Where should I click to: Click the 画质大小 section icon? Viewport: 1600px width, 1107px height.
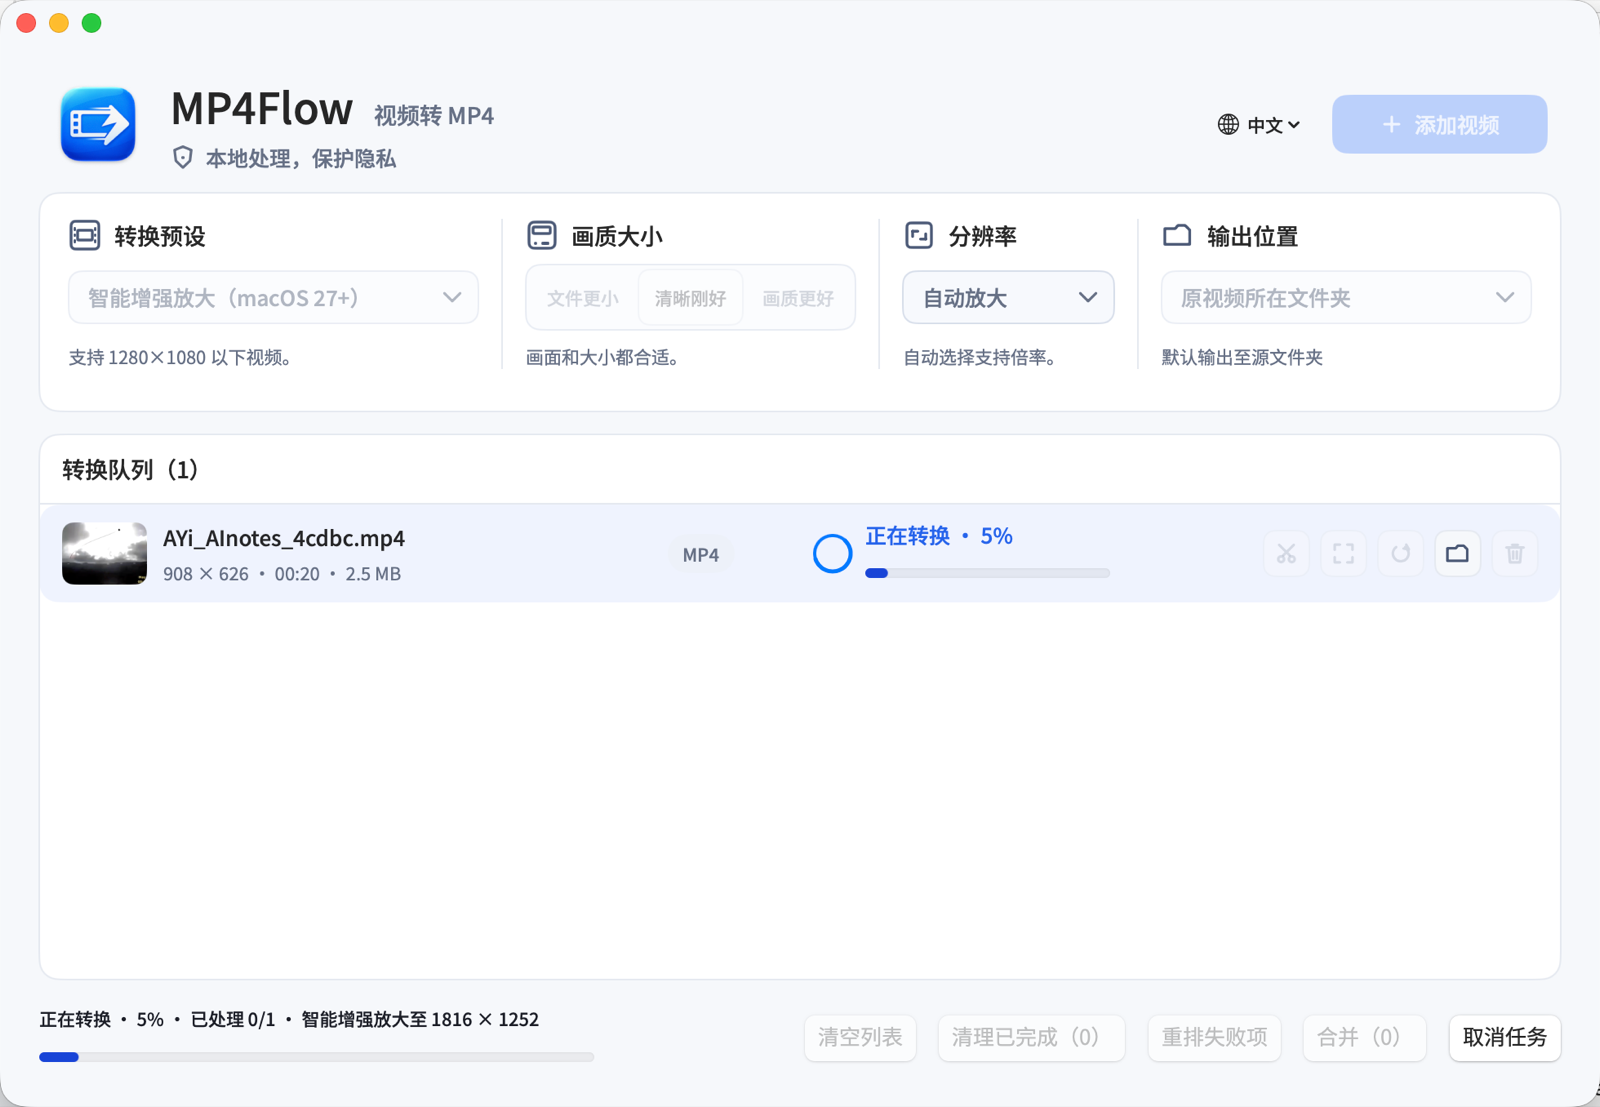(x=542, y=236)
